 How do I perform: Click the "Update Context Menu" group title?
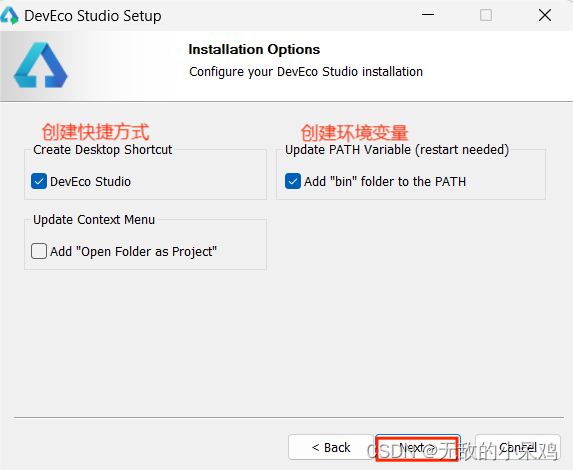point(94,220)
